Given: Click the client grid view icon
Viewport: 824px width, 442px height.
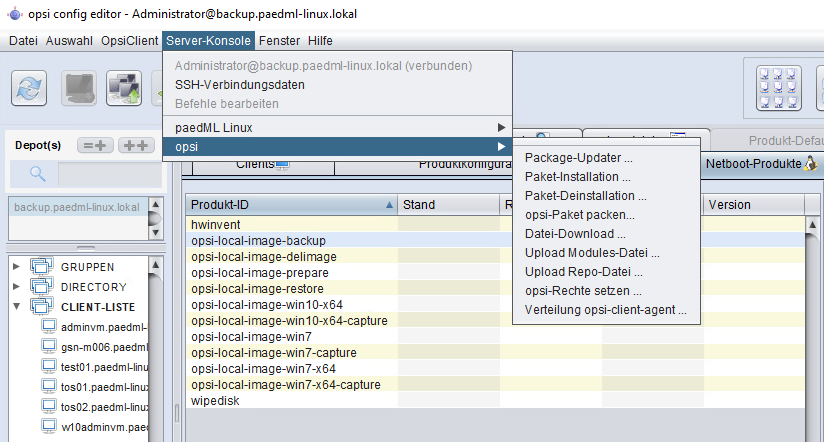Looking at the screenshot, I should 778,88.
